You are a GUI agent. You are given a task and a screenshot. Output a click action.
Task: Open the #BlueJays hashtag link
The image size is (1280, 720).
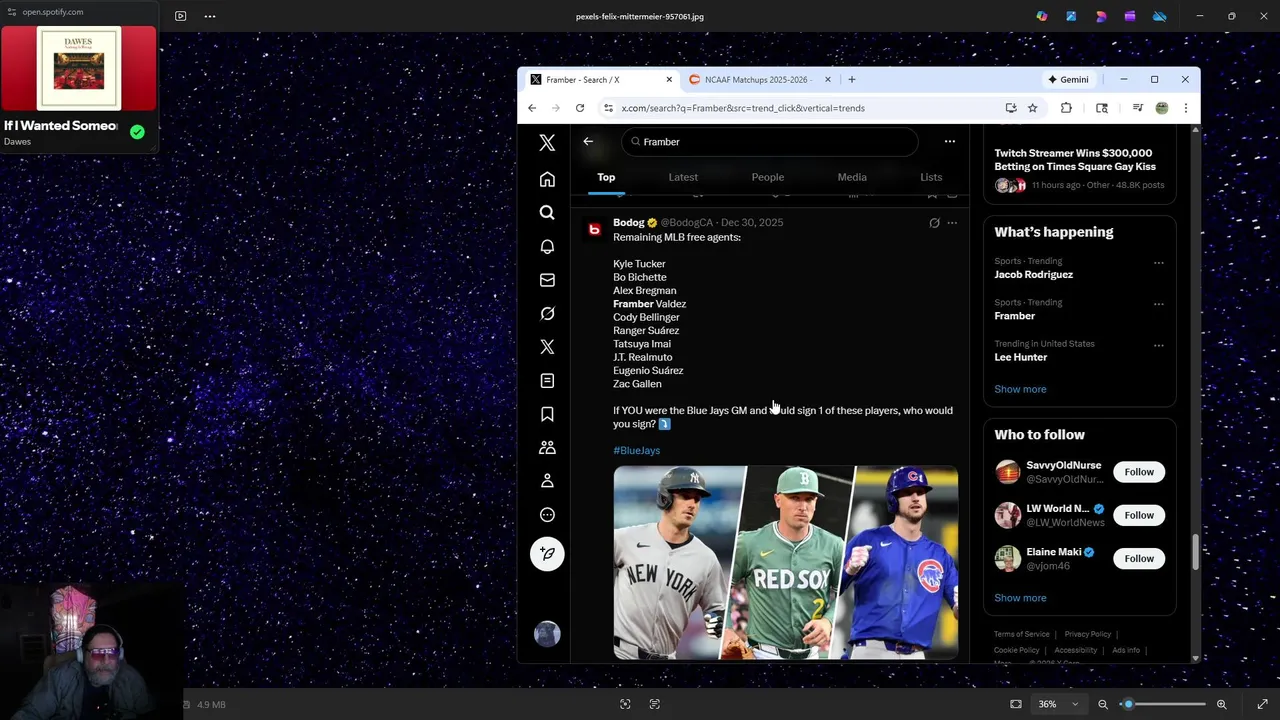point(636,451)
